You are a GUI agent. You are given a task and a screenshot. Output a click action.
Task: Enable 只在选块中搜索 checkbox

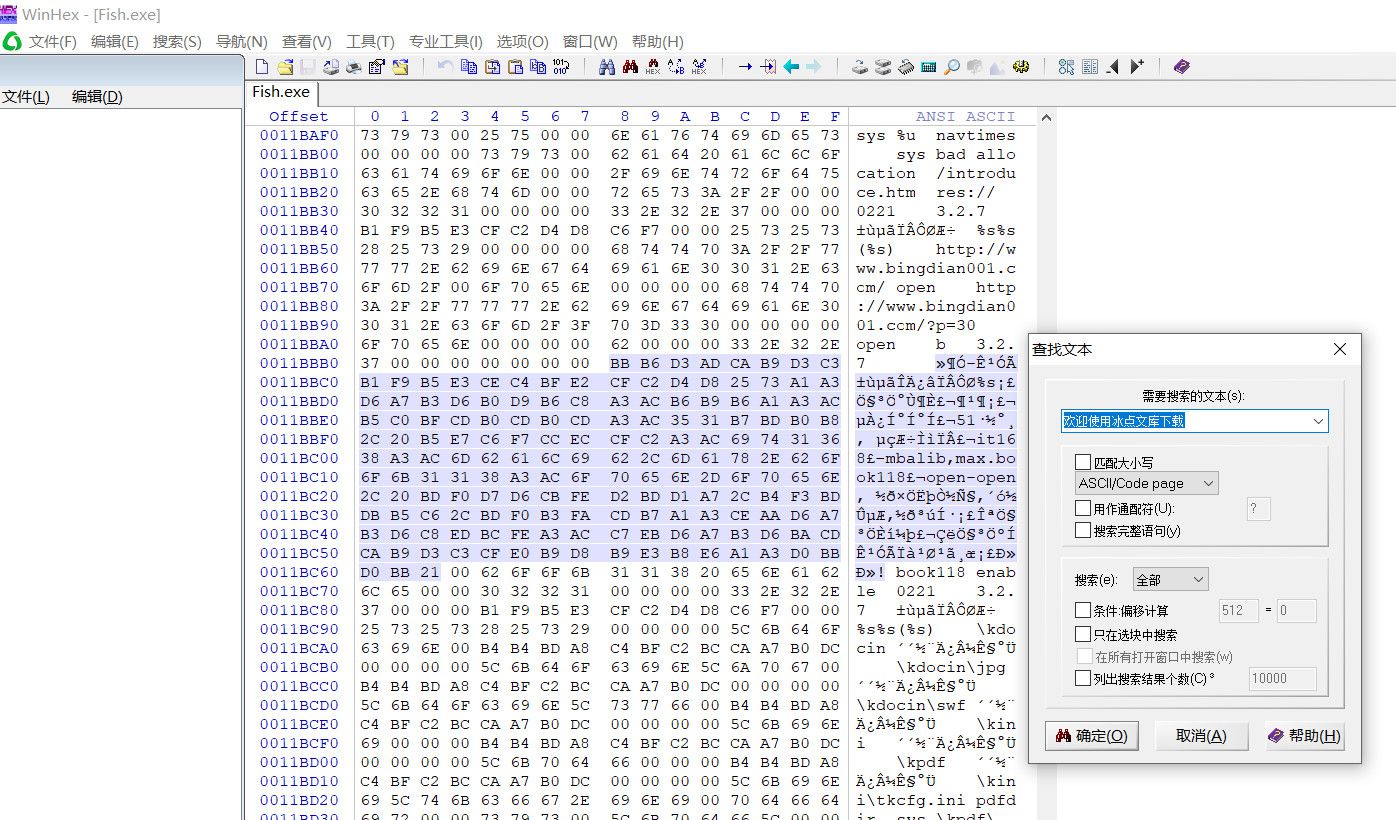tap(1082, 634)
